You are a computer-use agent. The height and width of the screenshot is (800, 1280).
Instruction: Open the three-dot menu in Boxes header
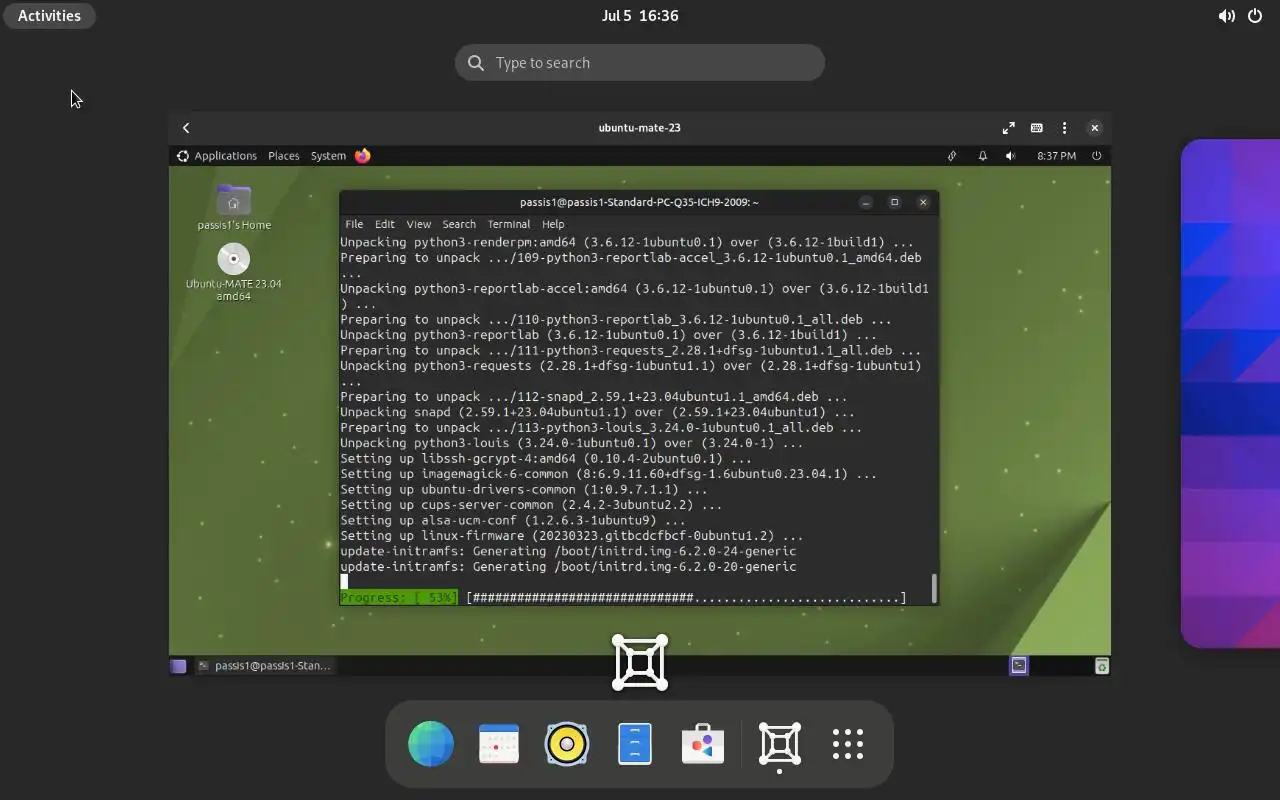pos(1064,128)
